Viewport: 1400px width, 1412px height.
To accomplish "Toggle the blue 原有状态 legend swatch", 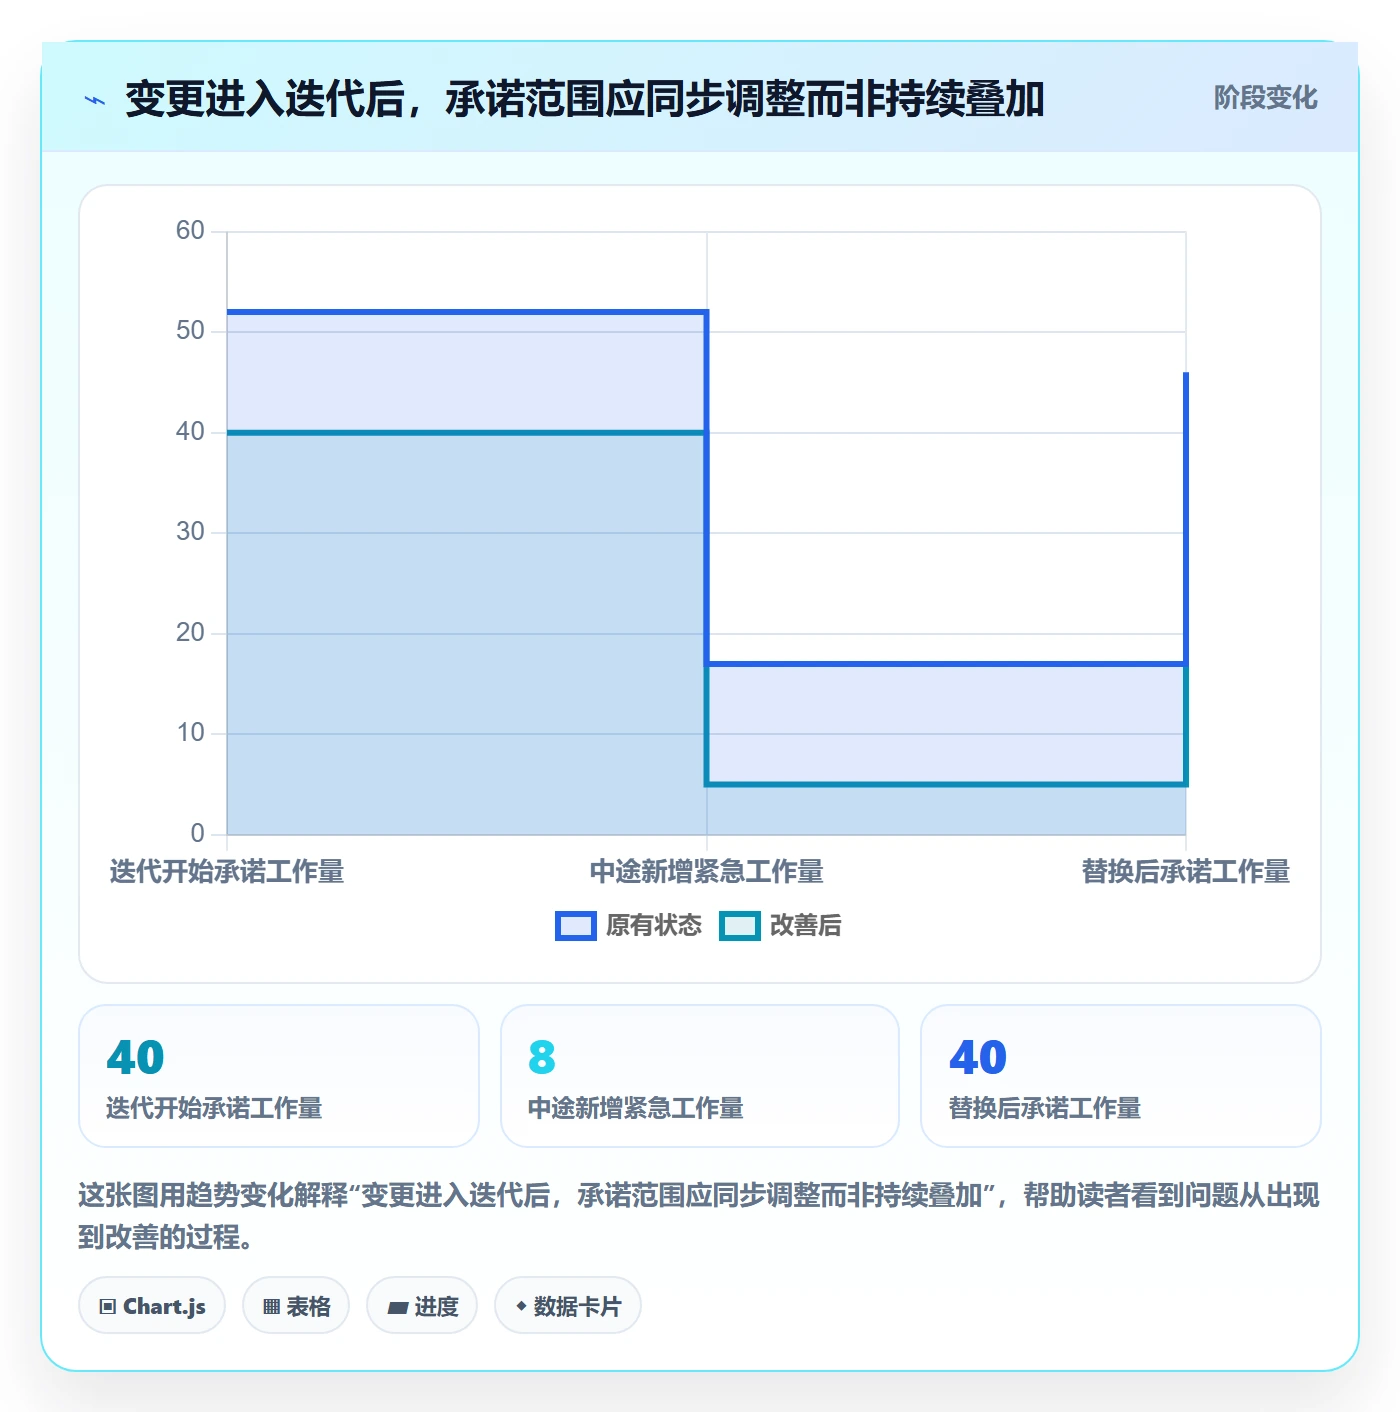I will tap(576, 926).
